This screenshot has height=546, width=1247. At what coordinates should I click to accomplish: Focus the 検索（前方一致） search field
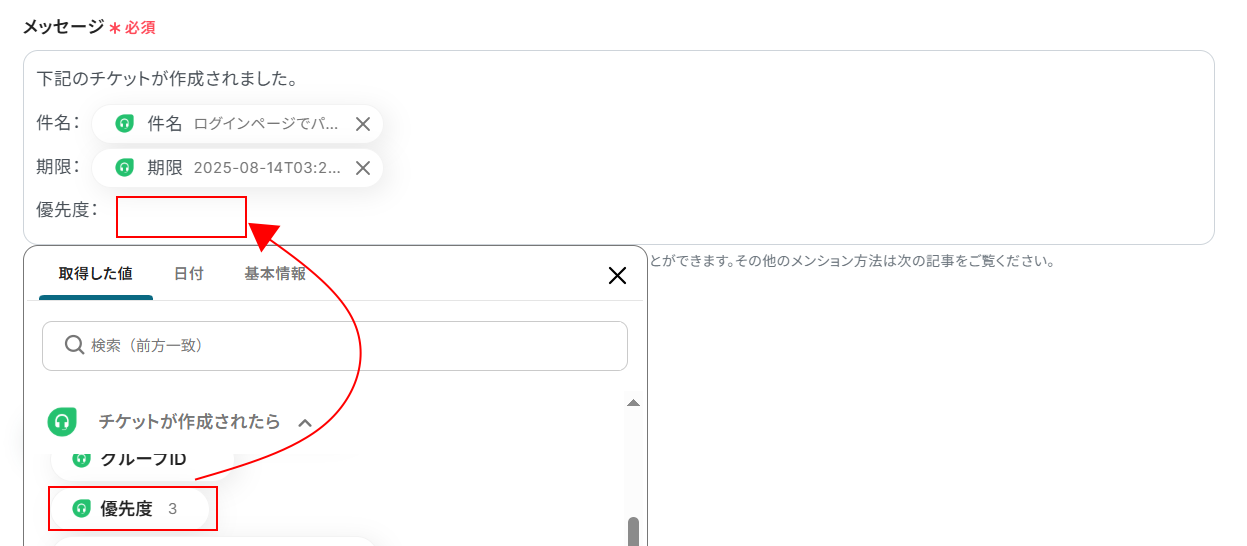335,346
